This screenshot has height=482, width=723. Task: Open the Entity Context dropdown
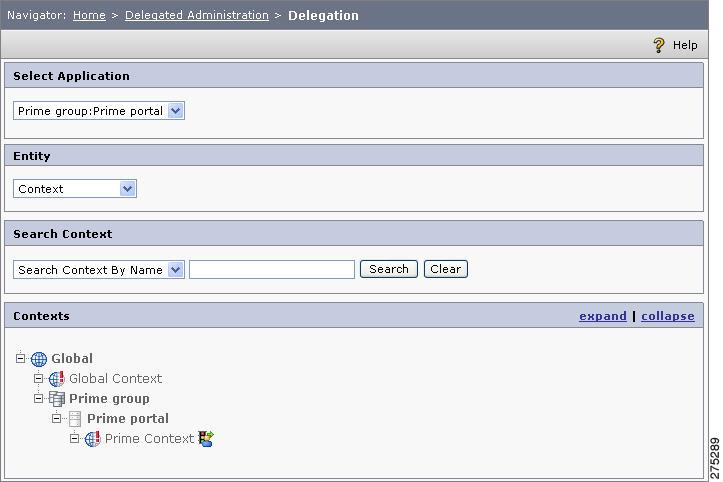point(75,189)
